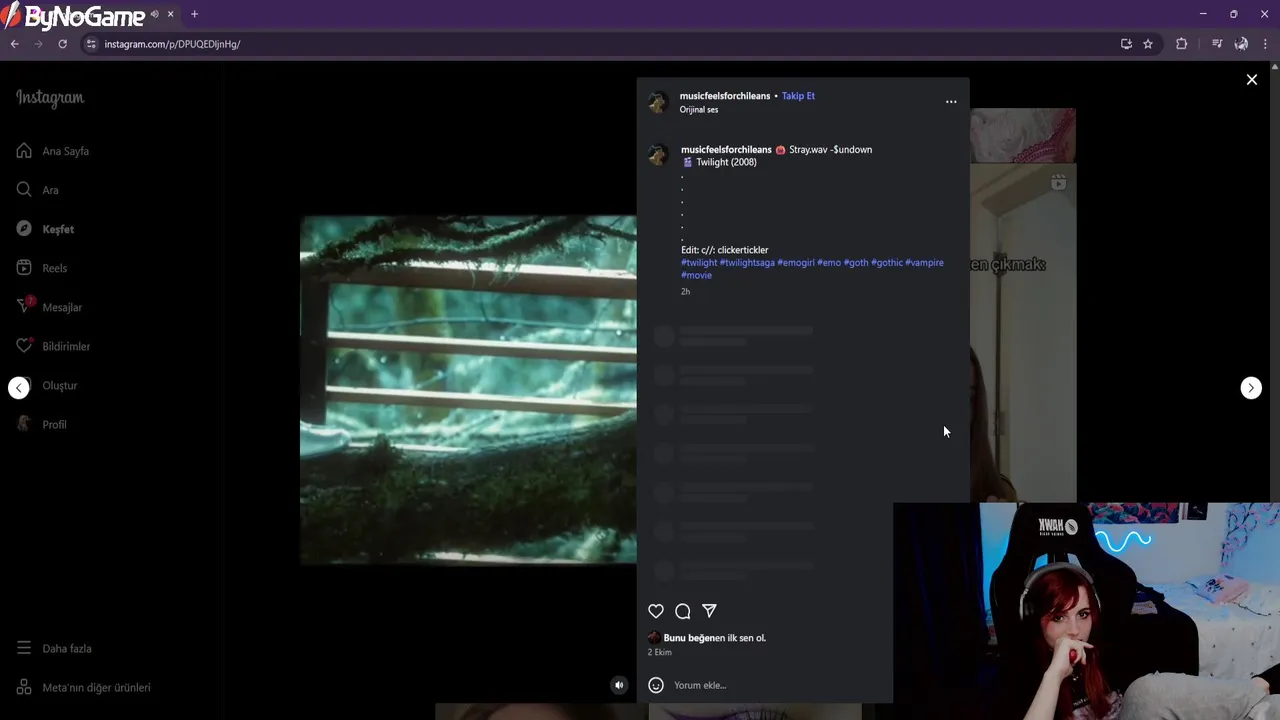Like the post with heart icon

[656, 611]
